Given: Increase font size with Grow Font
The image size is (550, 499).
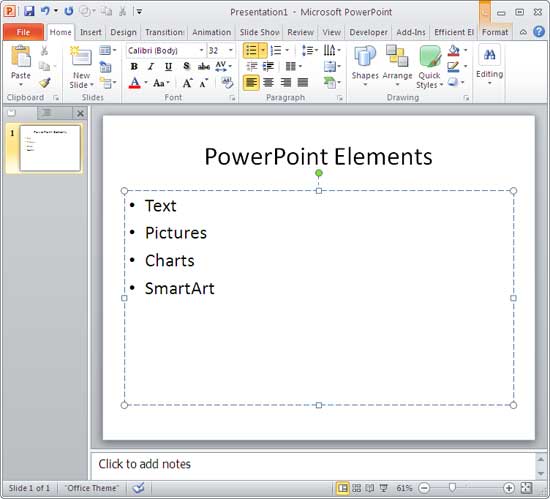Looking at the screenshot, I should pos(187,83).
